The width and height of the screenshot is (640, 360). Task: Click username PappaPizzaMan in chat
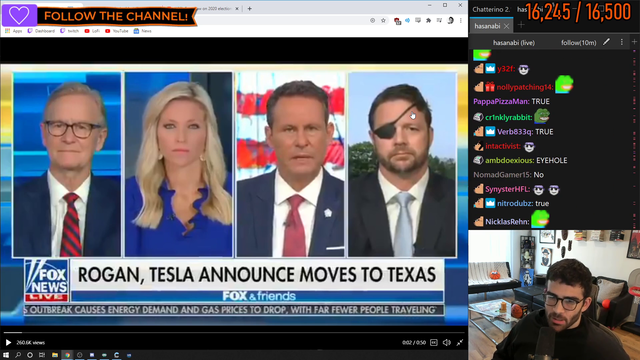(501, 101)
